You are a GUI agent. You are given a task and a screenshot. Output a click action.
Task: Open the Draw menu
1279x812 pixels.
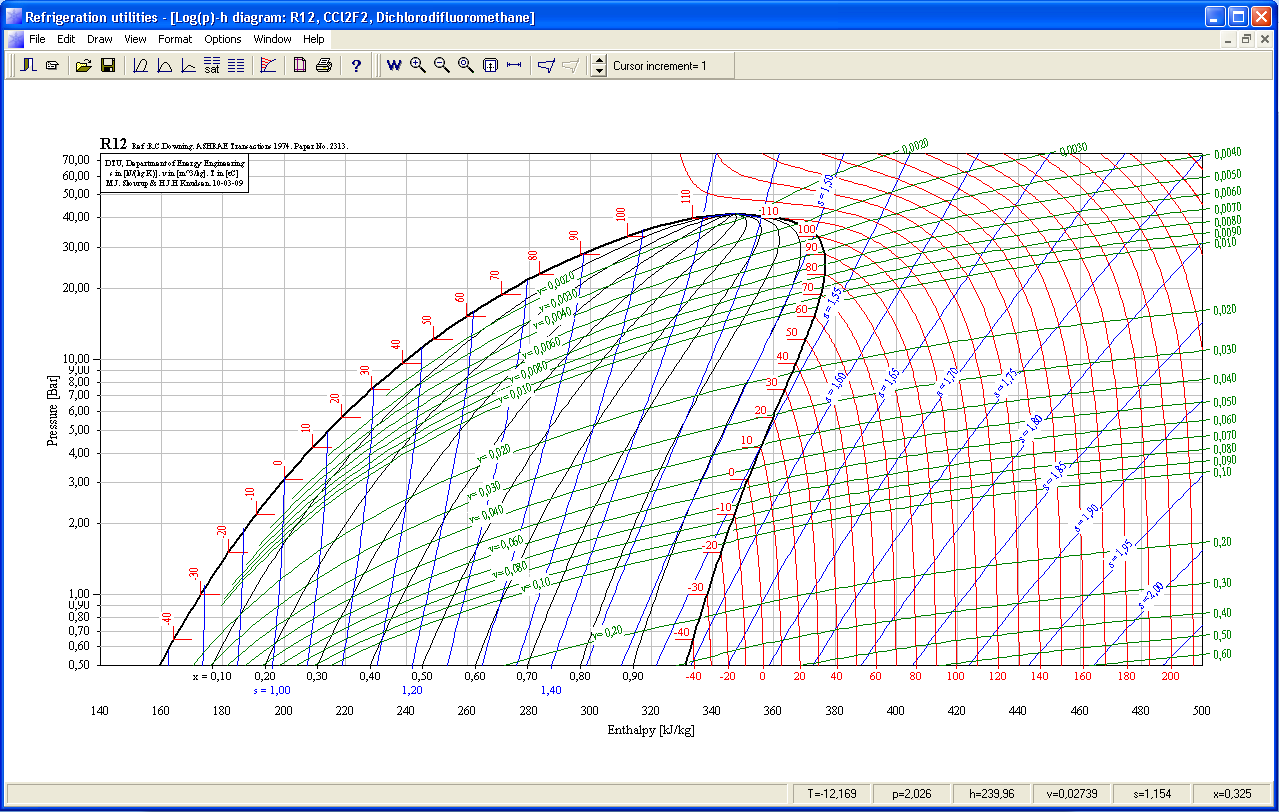100,39
